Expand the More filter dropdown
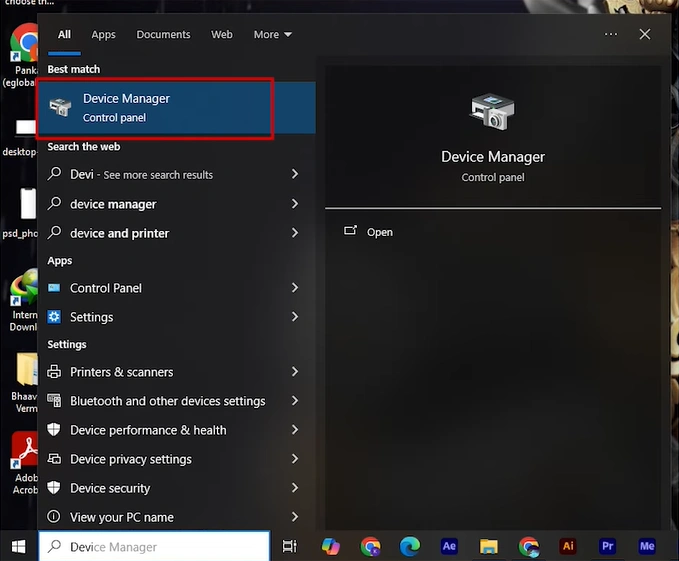 (272, 34)
